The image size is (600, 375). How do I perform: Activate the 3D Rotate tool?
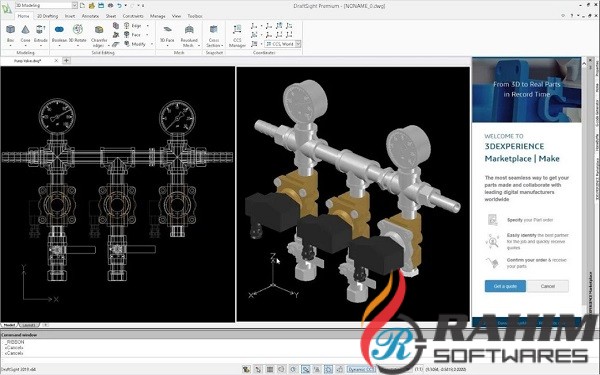[x=78, y=33]
